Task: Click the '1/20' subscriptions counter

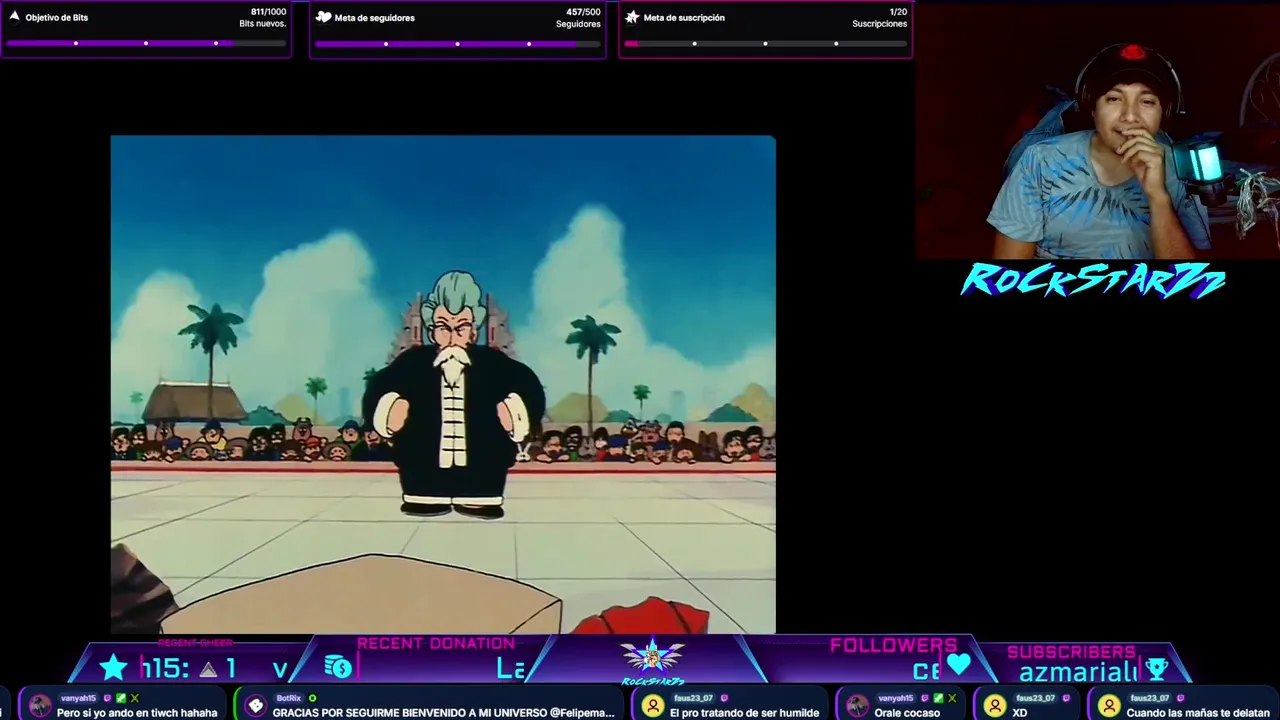Action: tap(898, 12)
